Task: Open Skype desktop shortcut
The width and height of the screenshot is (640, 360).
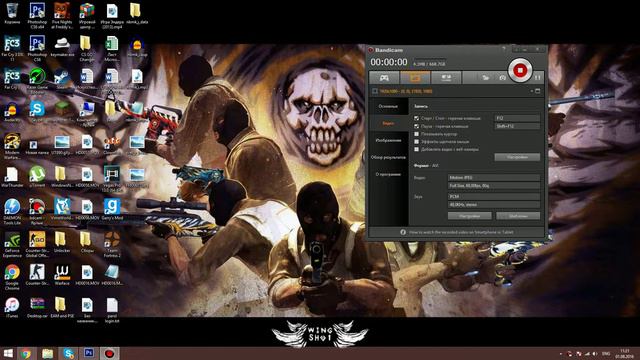Action: [x=37, y=111]
